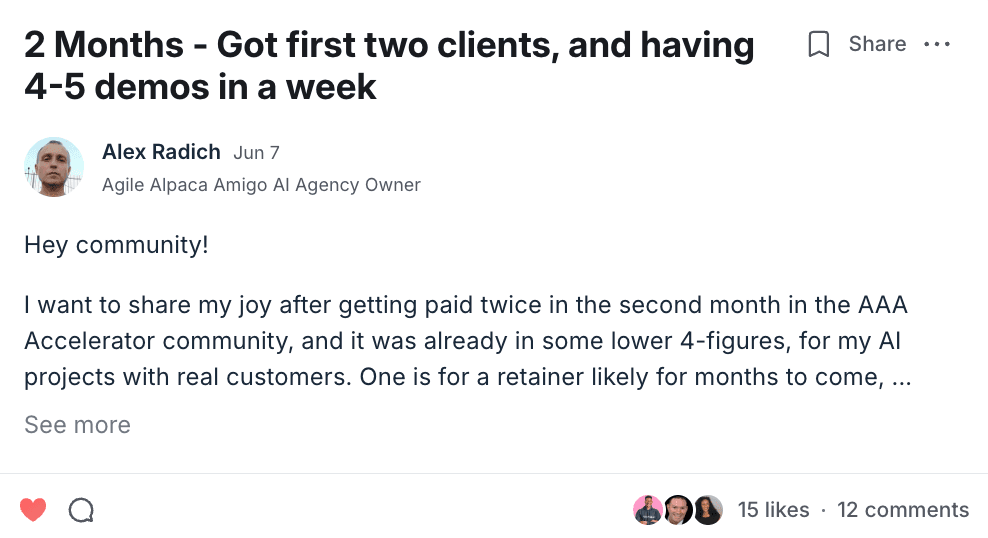Open Alex Radich's profile name link
988x538 pixels.
(x=161, y=152)
